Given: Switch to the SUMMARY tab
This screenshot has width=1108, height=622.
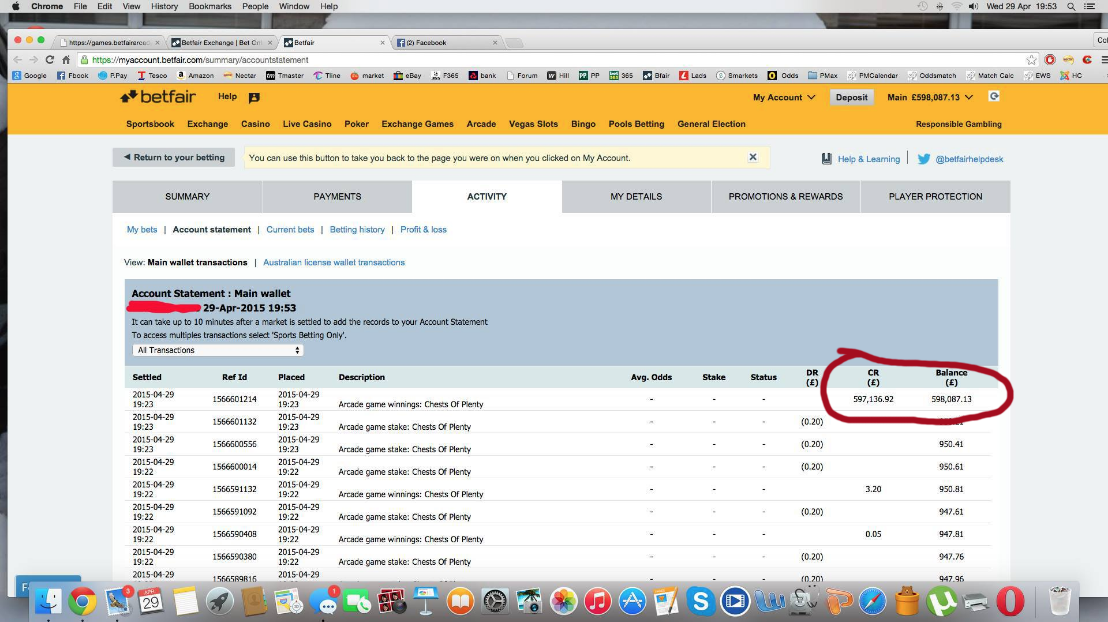Looking at the screenshot, I should pos(187,196).
